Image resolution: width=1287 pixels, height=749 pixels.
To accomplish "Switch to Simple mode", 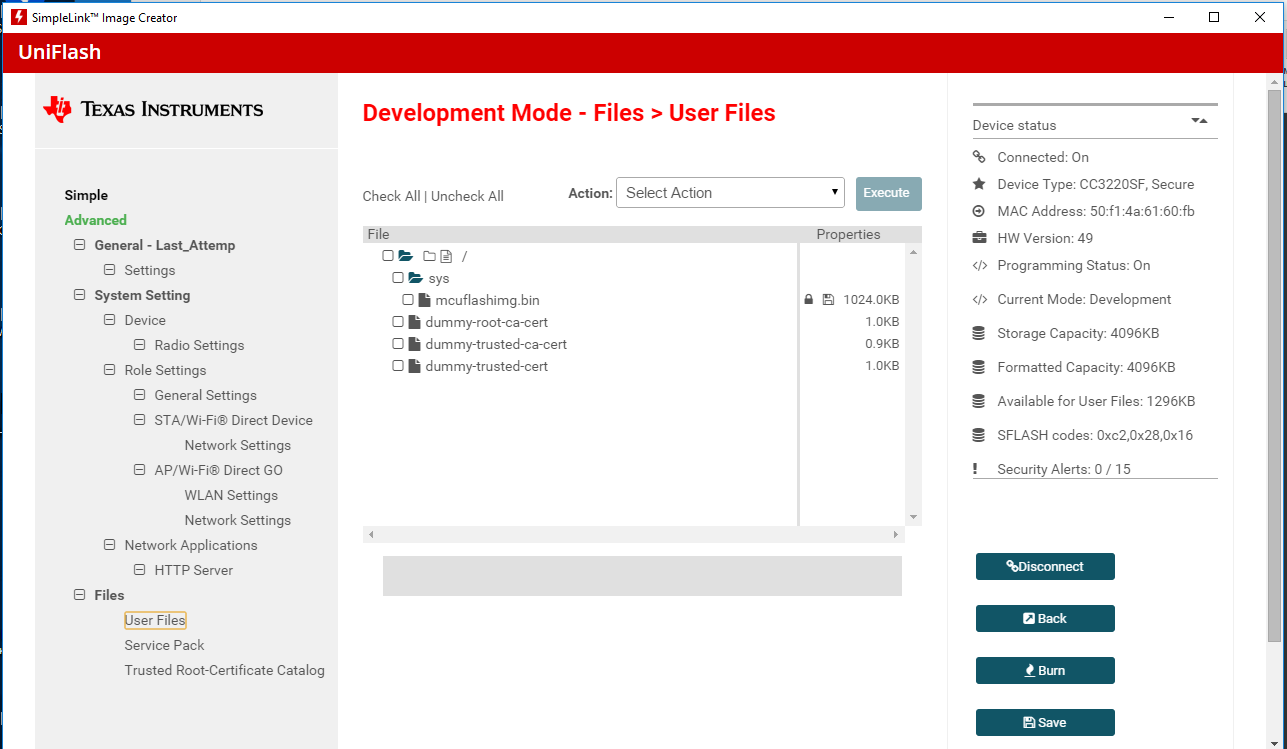I will [x=86, y=195].
